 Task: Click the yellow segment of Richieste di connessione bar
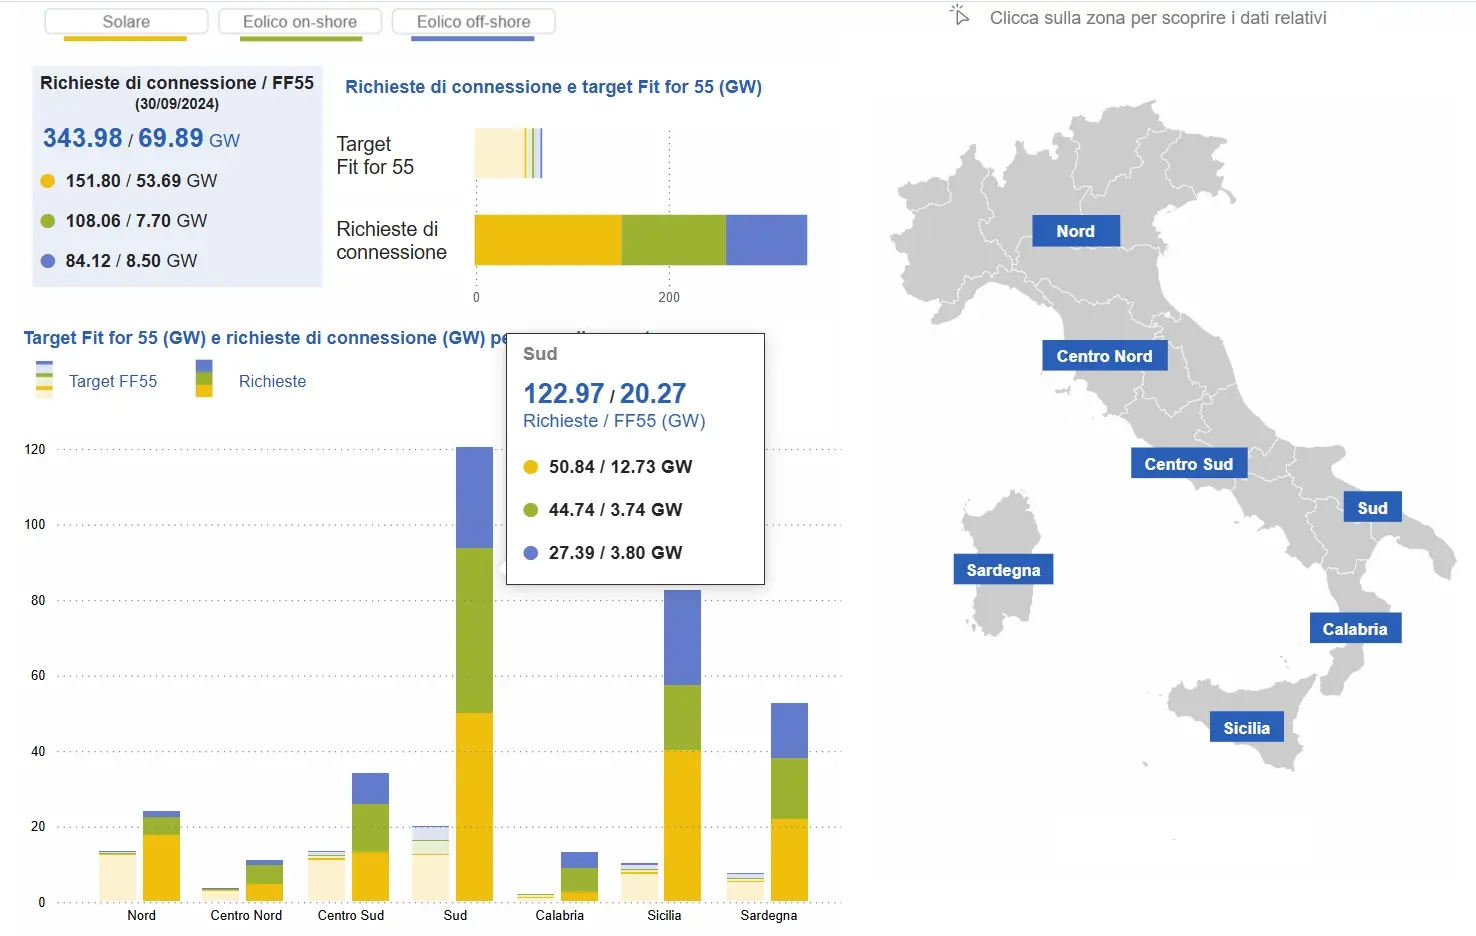(x=548, y=240)
